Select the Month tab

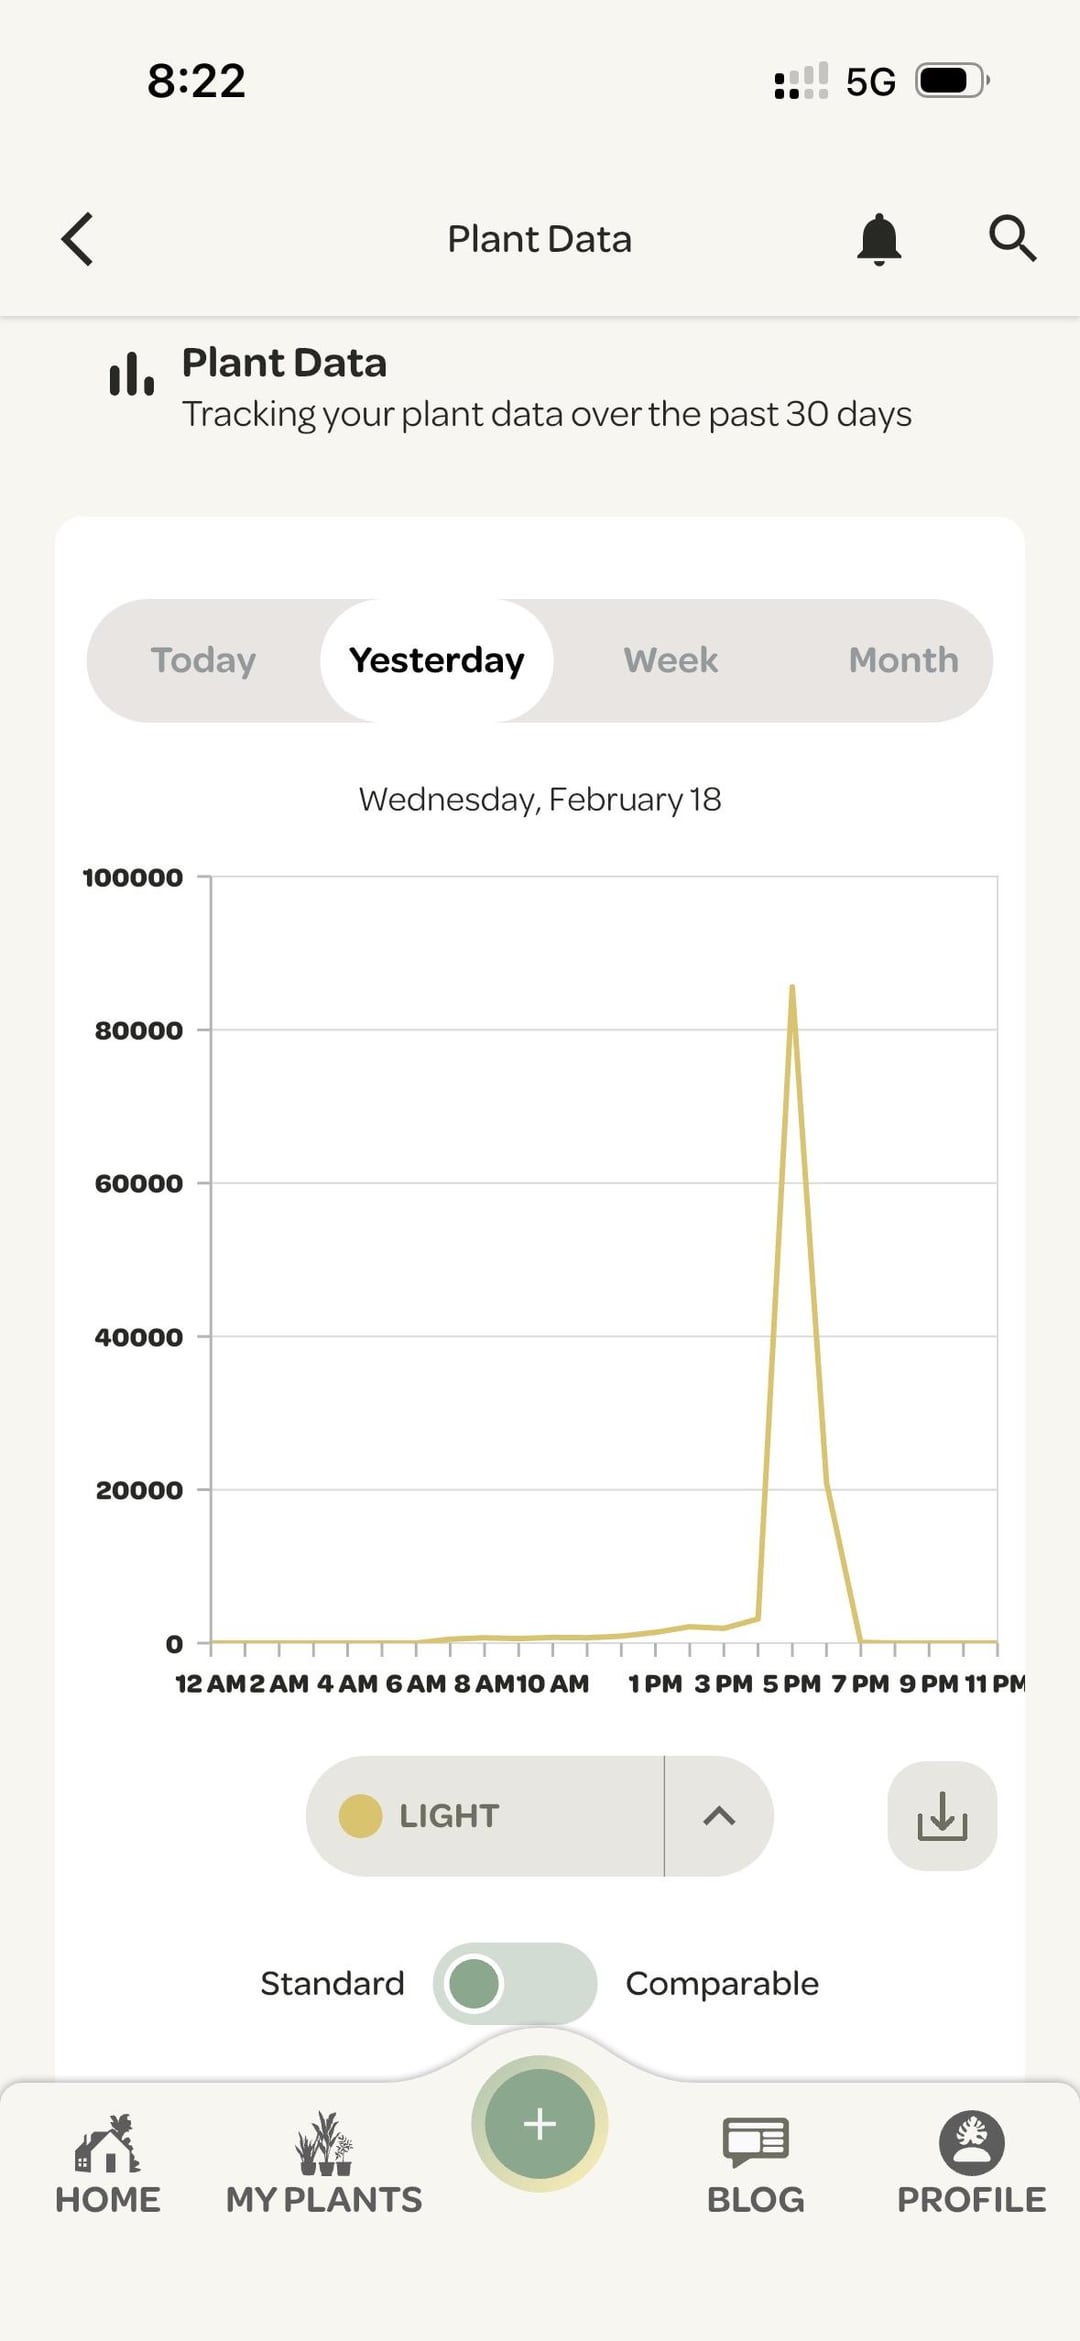point(903,660)
